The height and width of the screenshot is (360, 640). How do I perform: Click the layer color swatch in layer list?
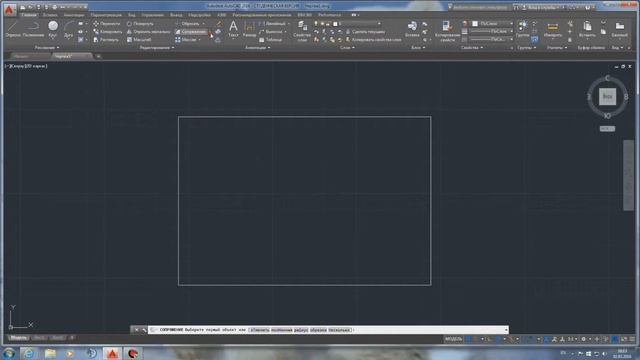click(335, 24)
